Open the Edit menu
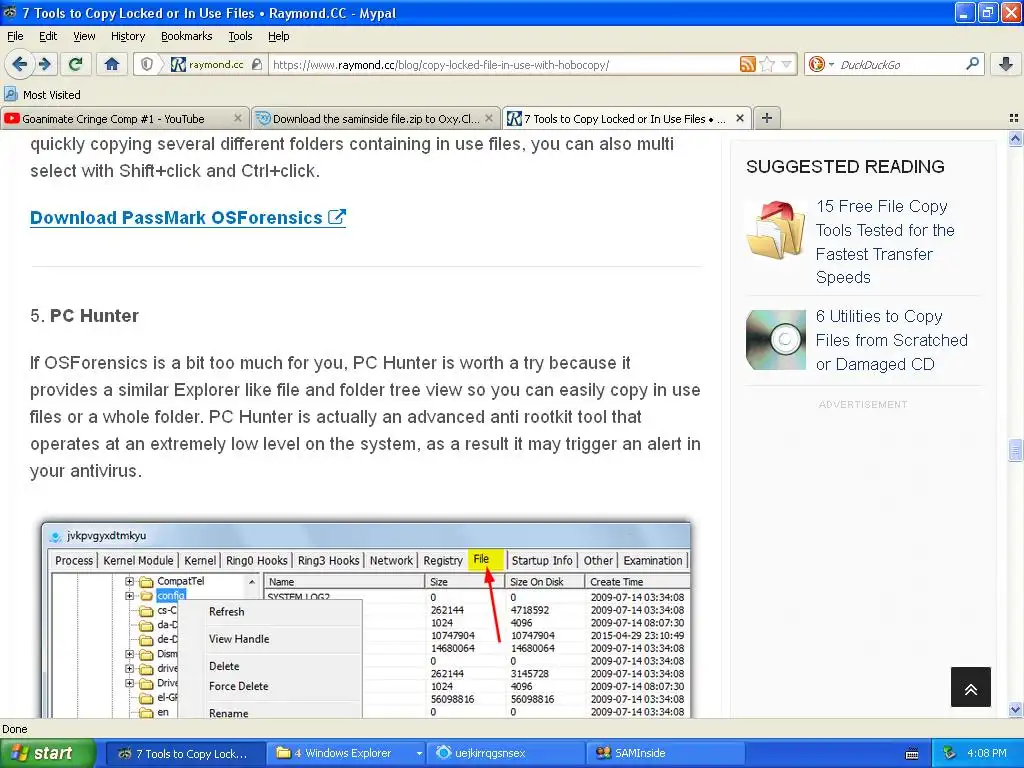The height and width of the screenshot is (768, 1024). click(48, 36)
